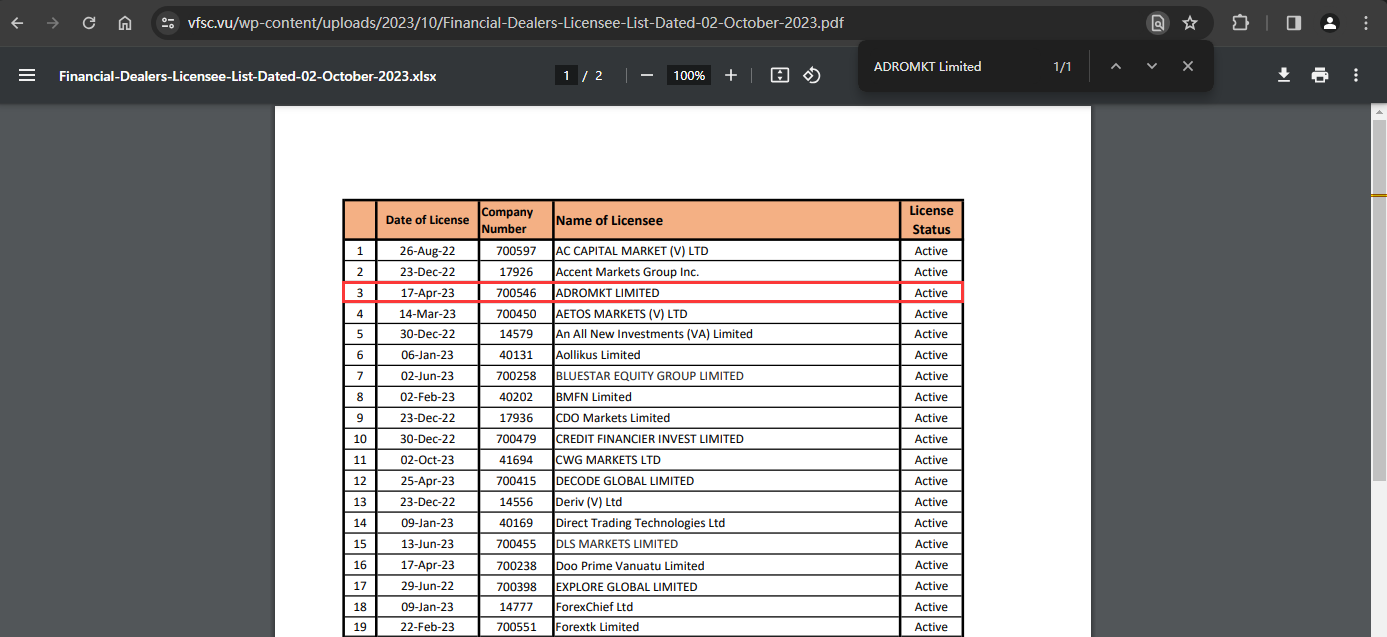Click the find-in-page icon in address bar

click(x=1157, y=23)
